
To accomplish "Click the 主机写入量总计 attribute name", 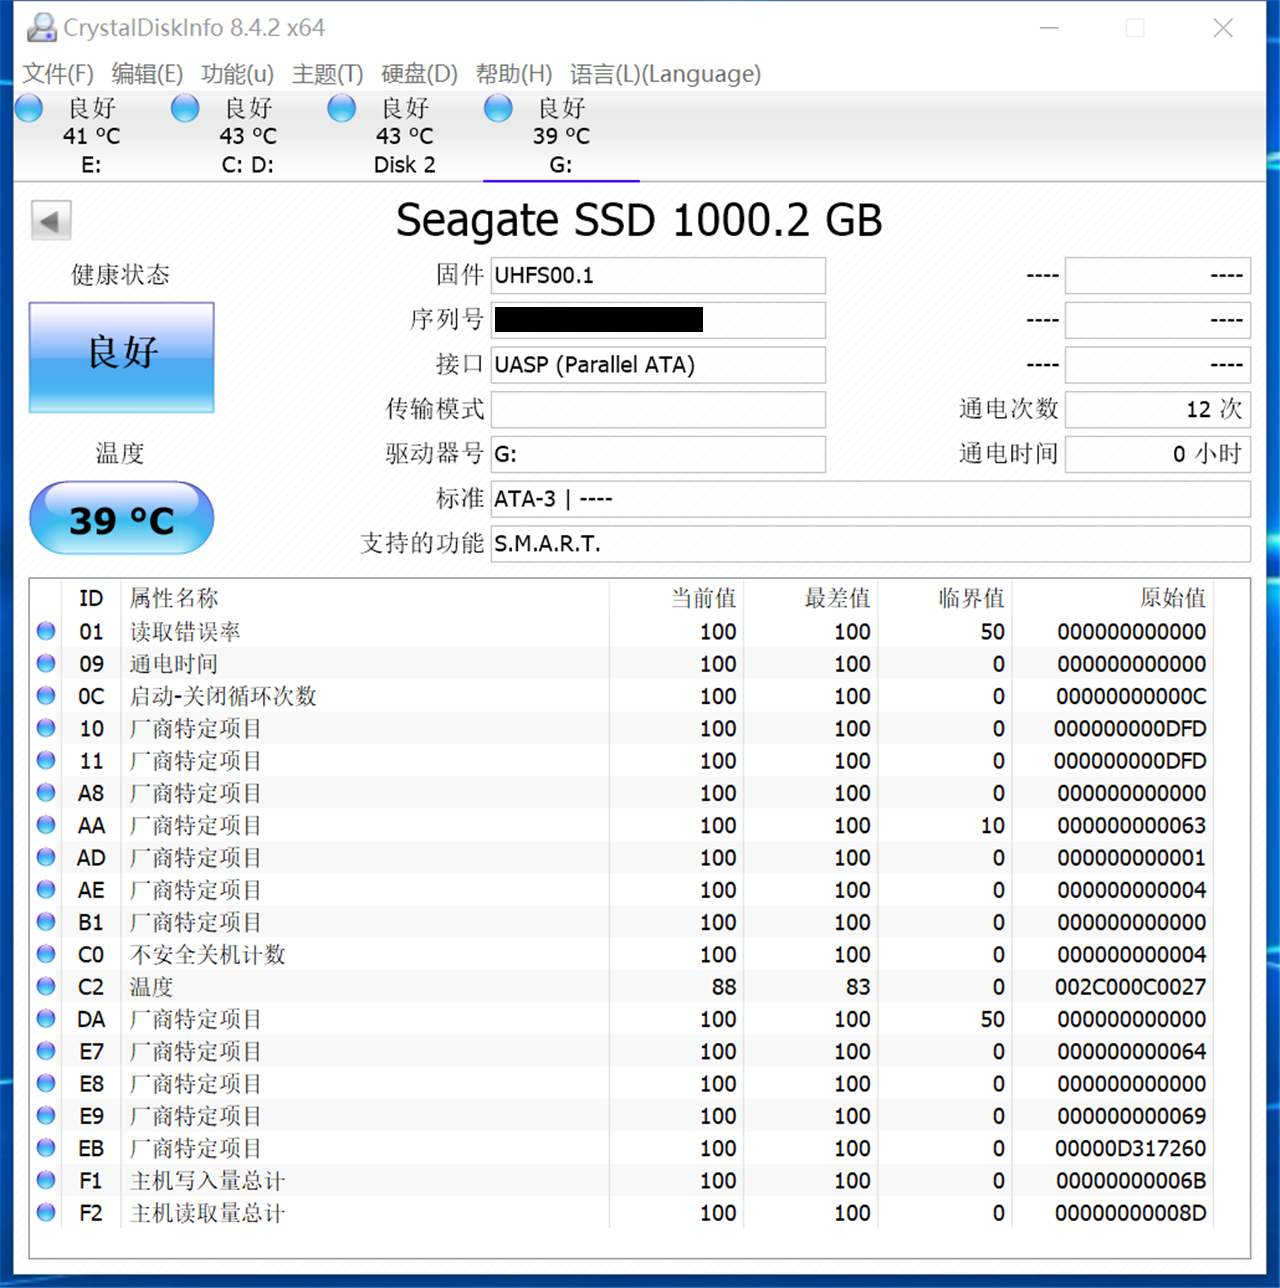I will (208, 1181).
